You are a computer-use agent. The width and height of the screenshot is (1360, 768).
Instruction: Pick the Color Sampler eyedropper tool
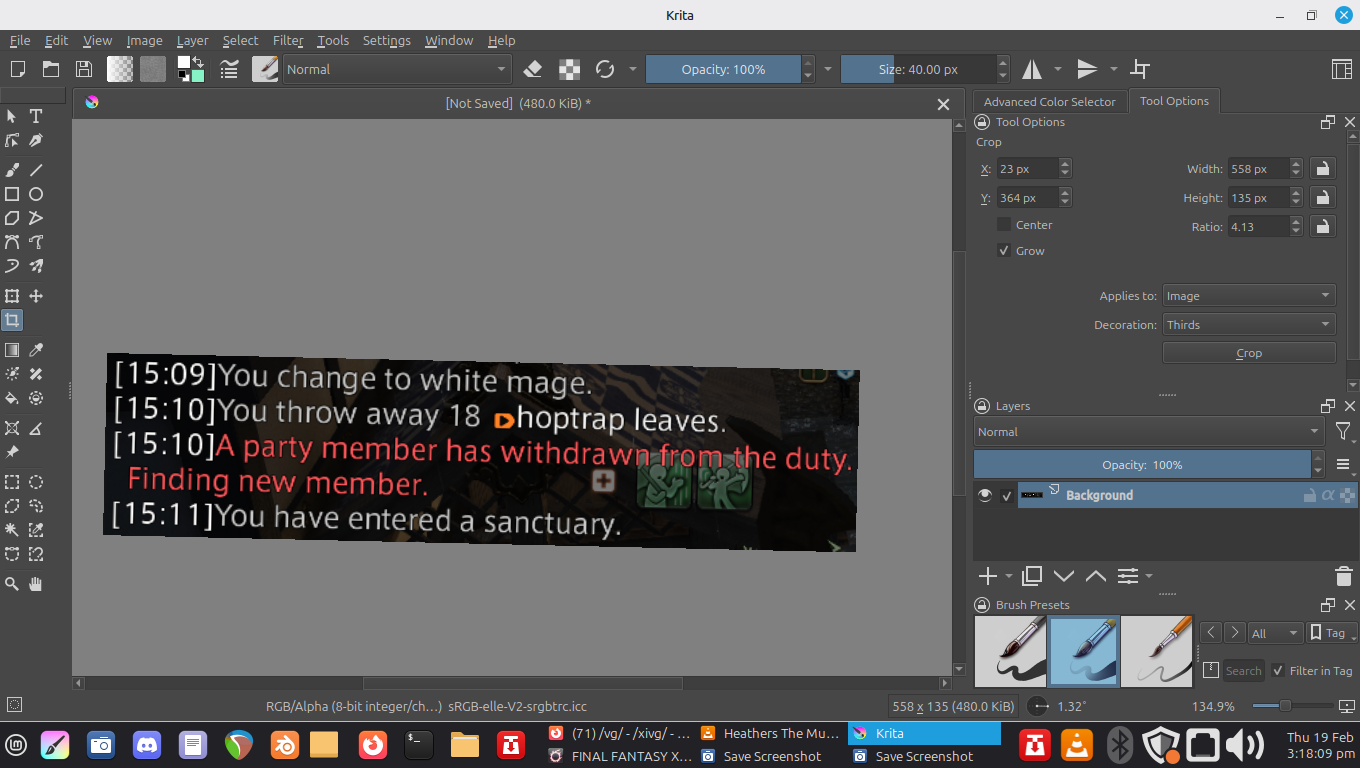pos(36,350)
